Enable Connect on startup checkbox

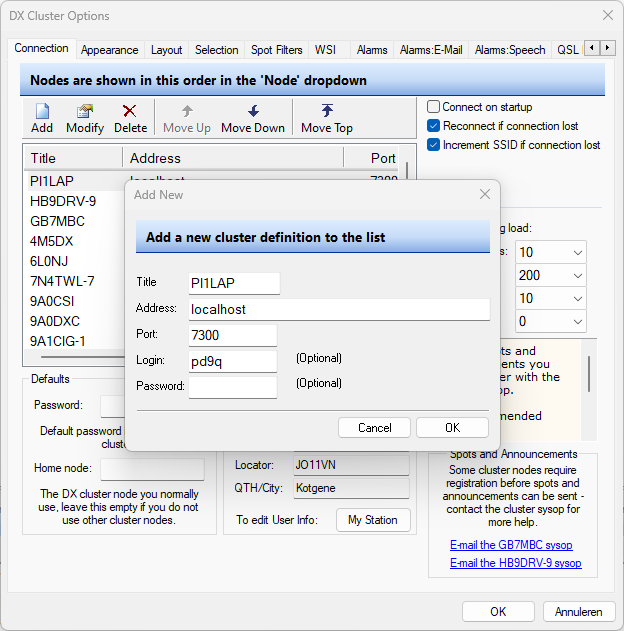[x=434, y=107]
